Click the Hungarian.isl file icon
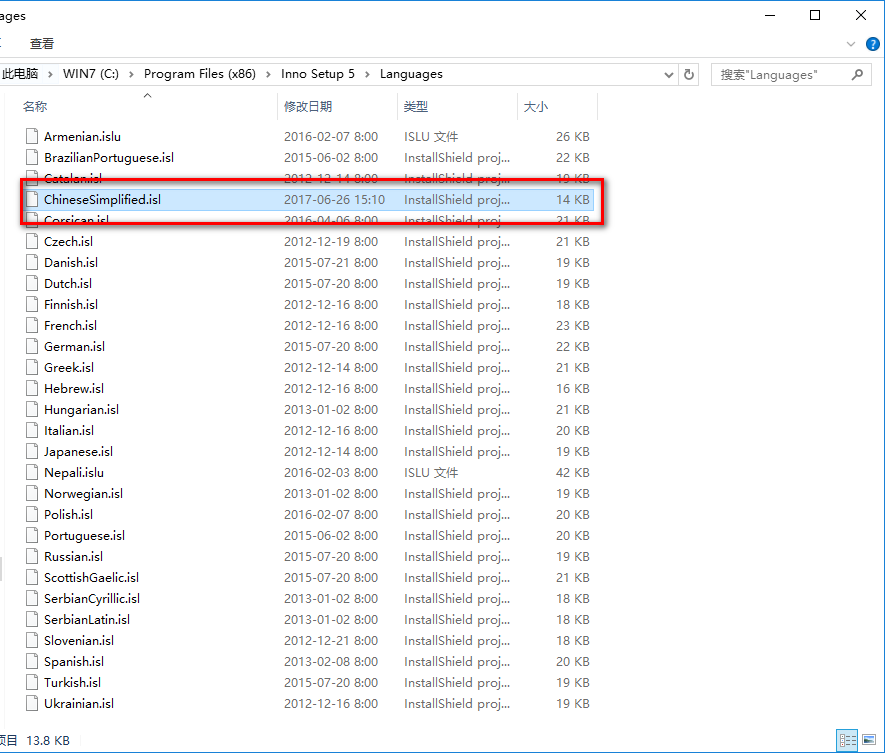 [x=32, y=409]
